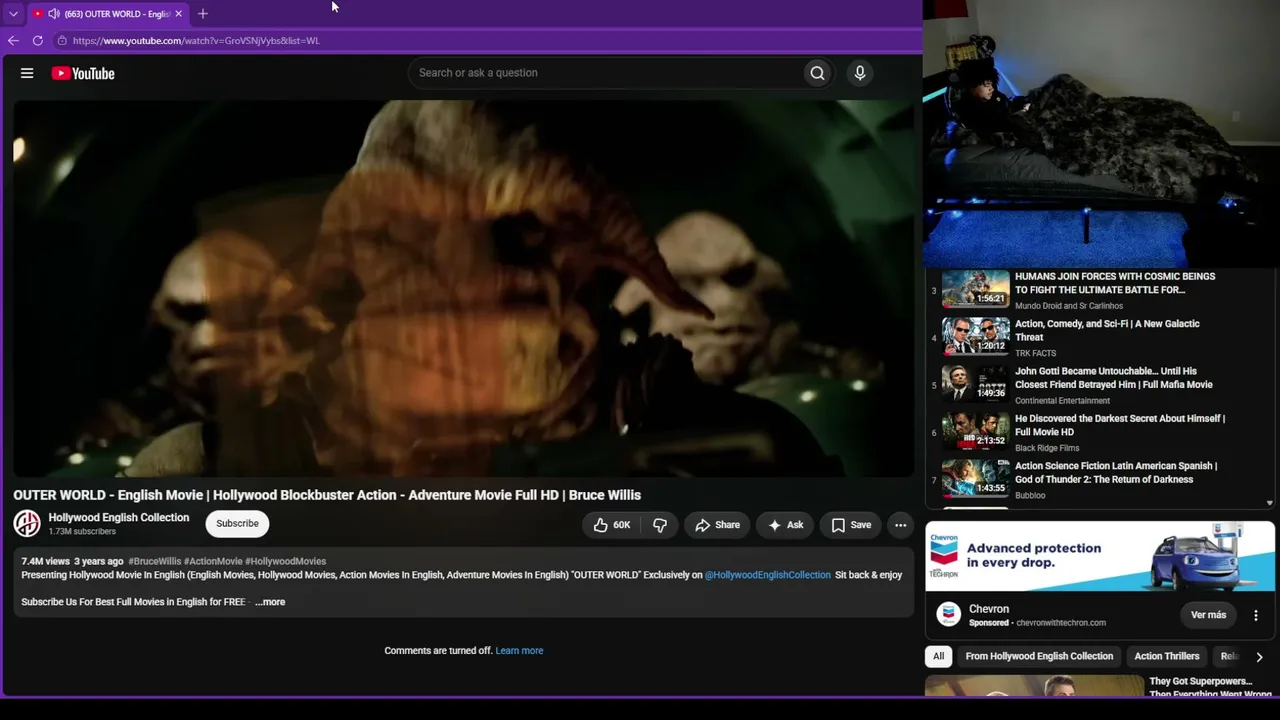This screenshot has width=1280, height=720.
Task: Click the playlist scroll down arrow
Action: click(1270, 504)
